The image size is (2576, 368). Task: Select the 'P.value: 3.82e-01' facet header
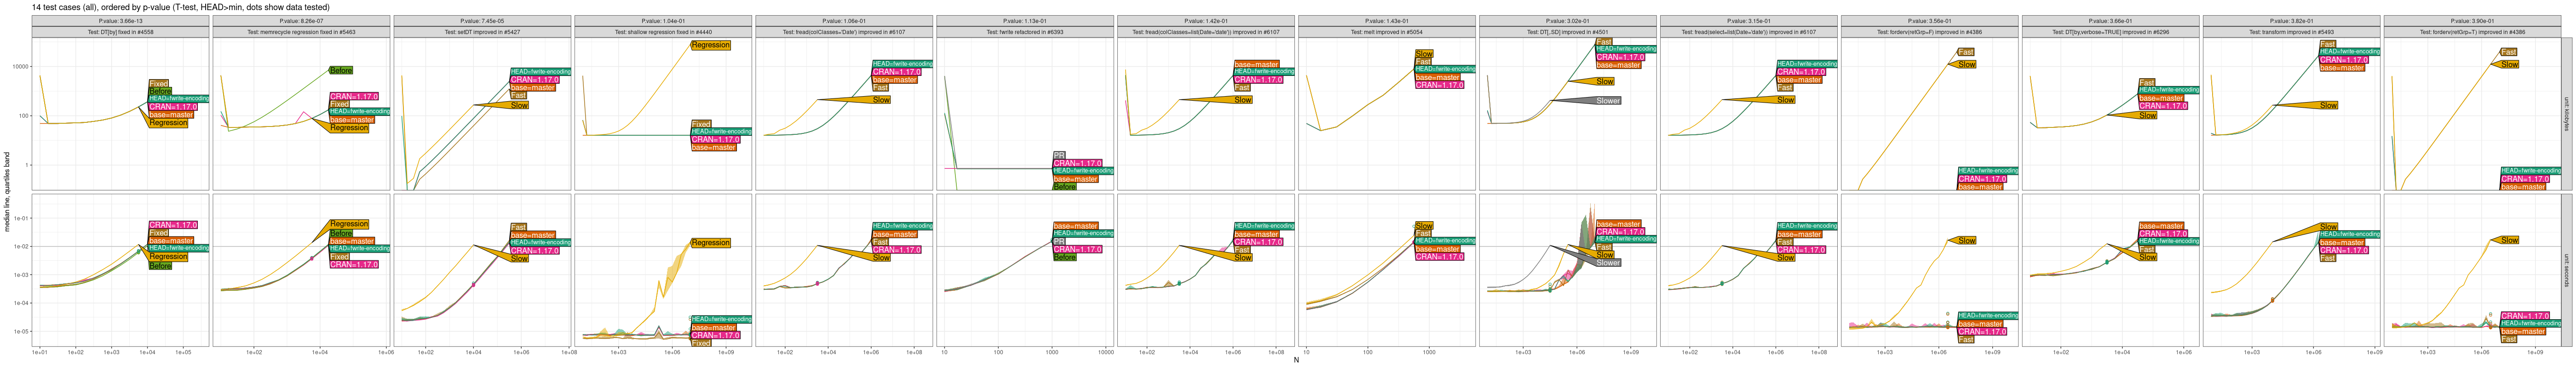[2292, 21]
